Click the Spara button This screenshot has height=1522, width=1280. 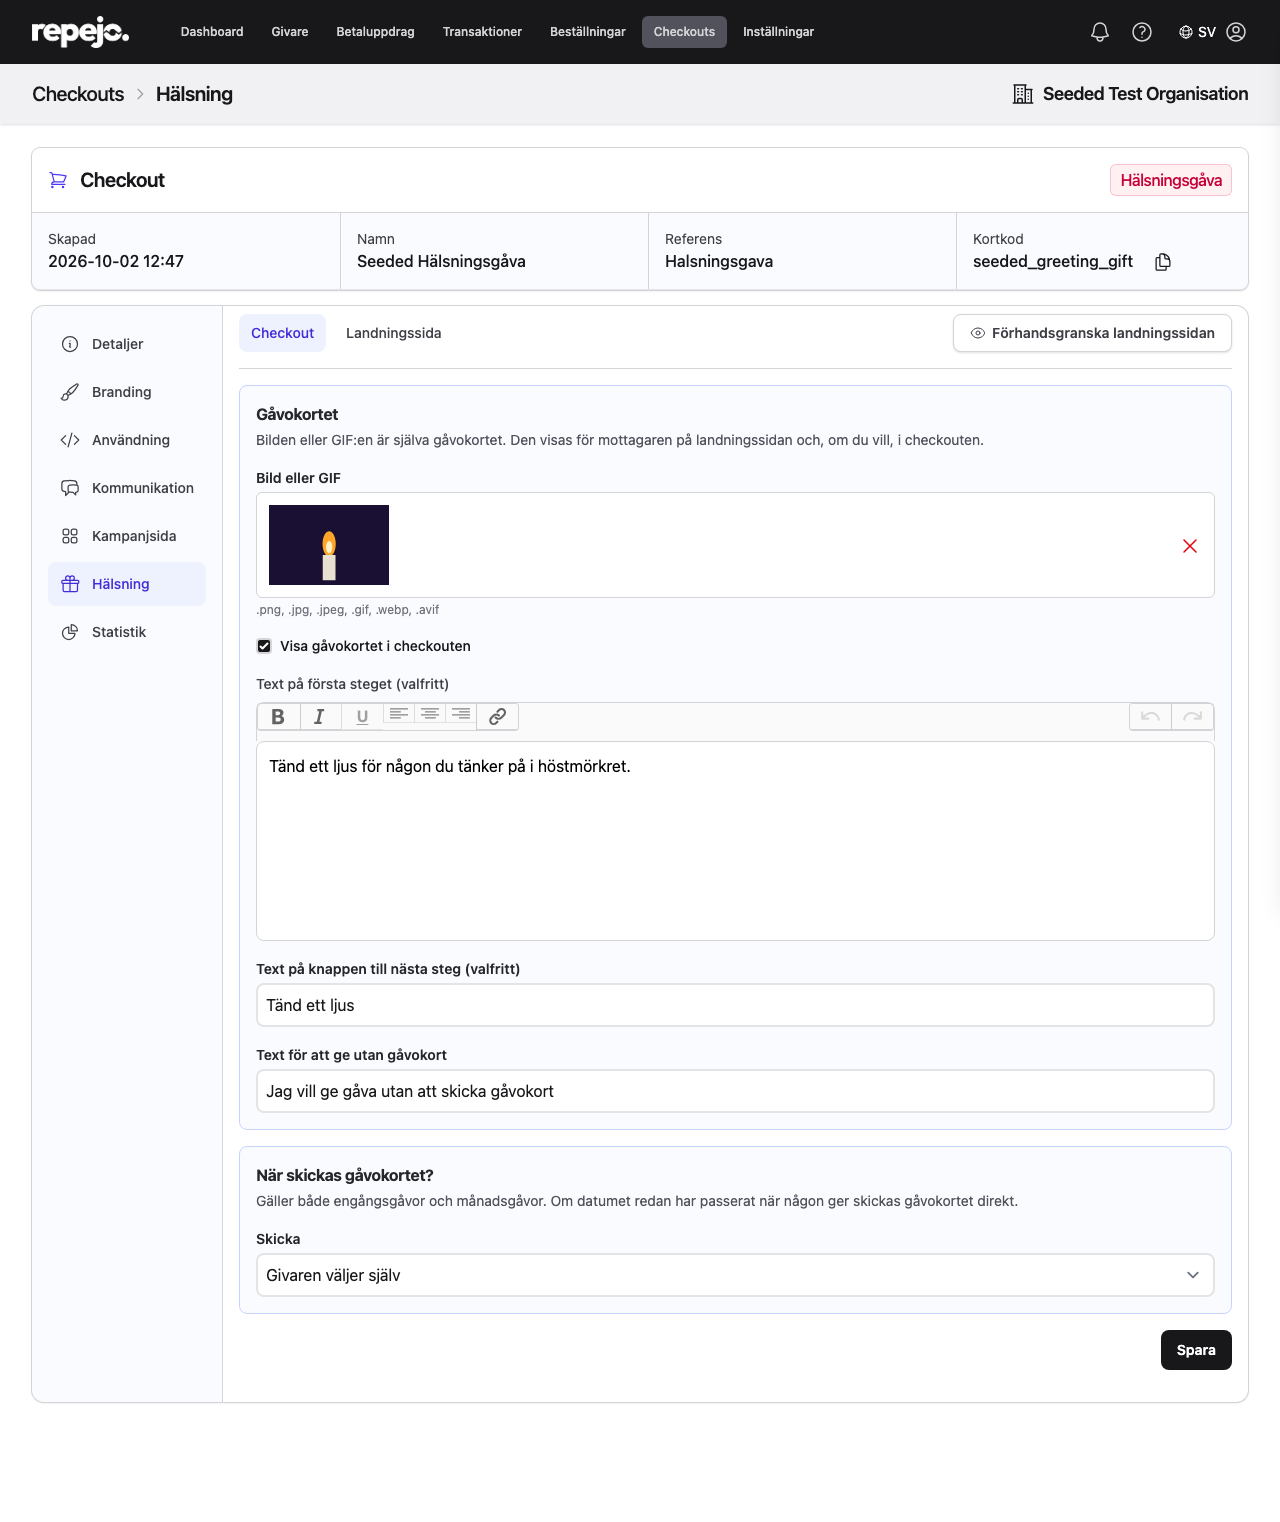click(x=1196, y=1350)
